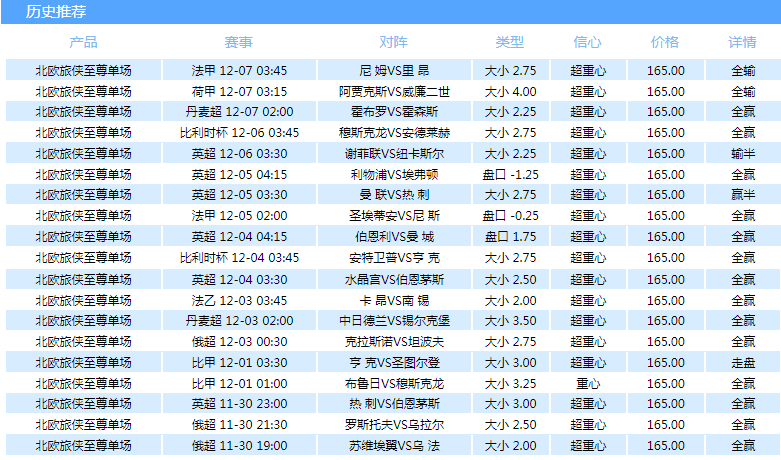Click the 产品 column header
This screenshot has width=781, height=460.
(83, 42)
